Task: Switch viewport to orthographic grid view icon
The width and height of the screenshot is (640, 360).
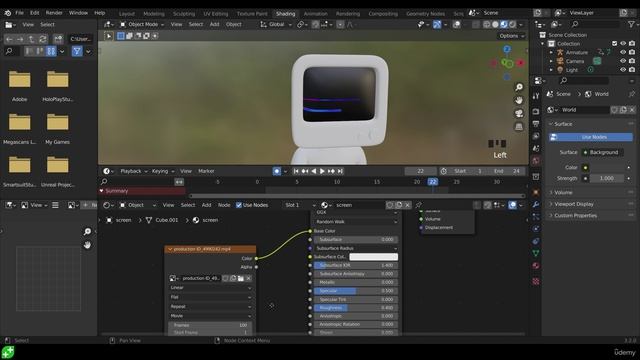Action: tap(519, 126)
